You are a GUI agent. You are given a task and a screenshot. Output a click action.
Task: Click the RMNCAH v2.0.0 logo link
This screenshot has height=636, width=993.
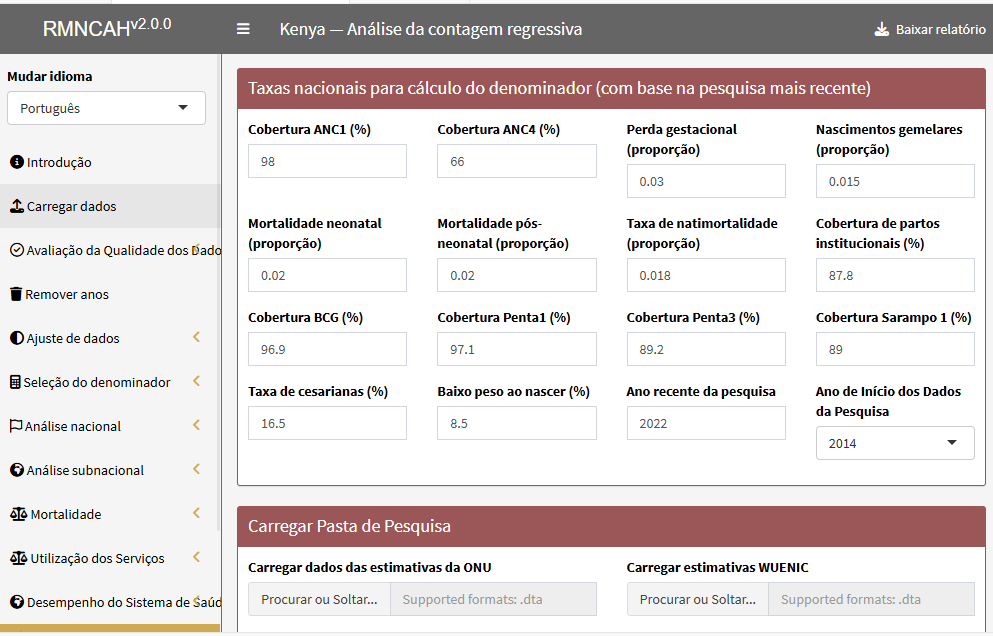pos(107,28)
